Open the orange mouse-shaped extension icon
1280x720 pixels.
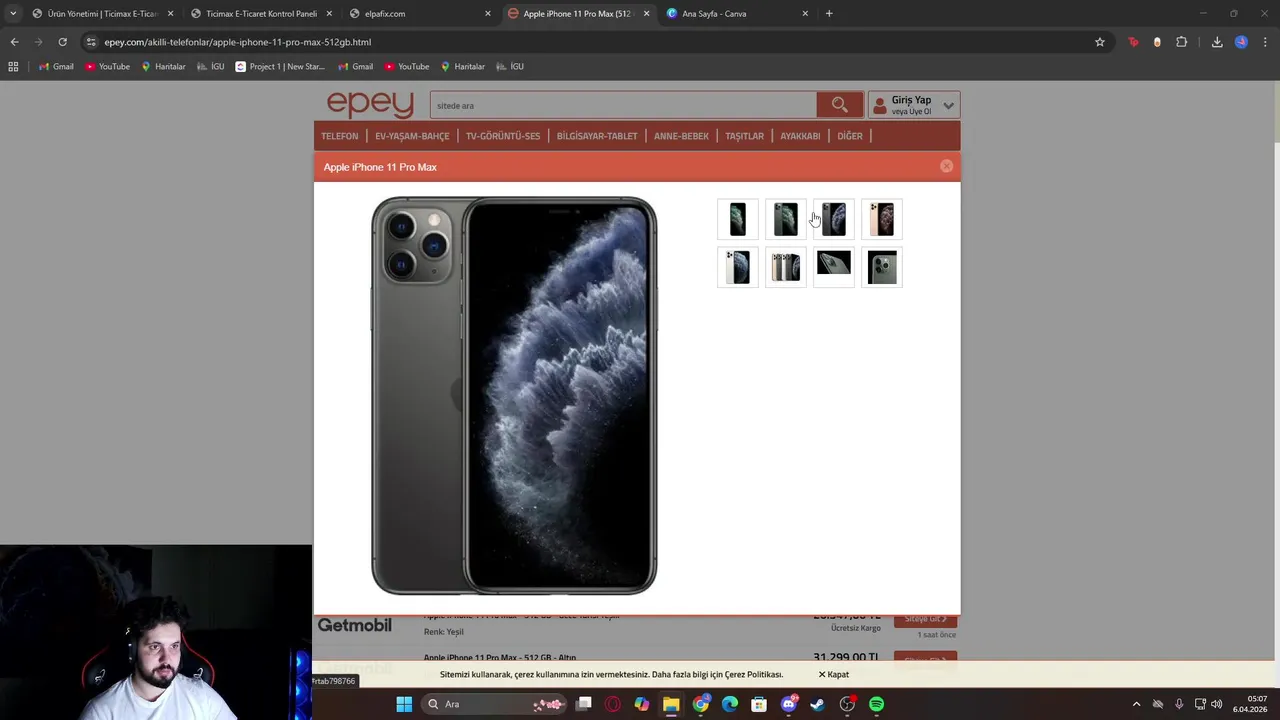coord(1157,42)
